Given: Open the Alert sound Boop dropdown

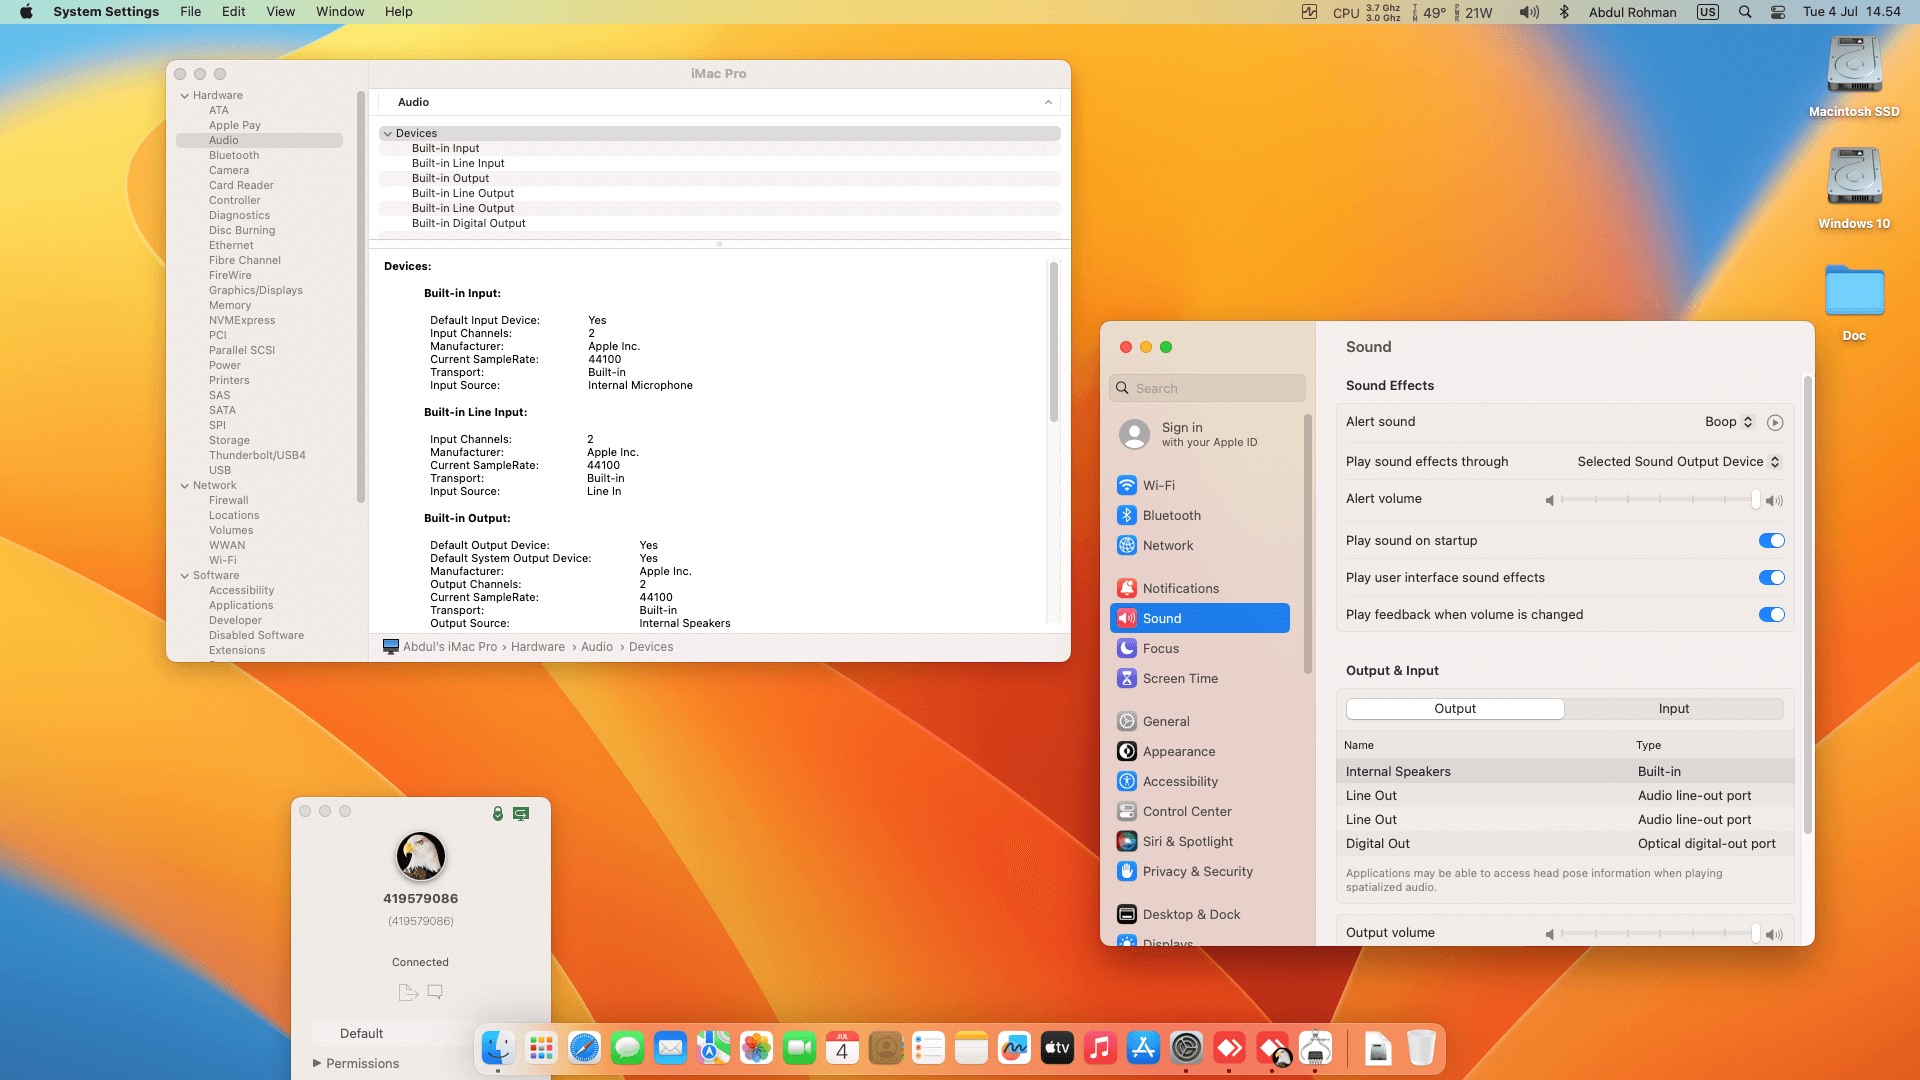Looking at the screenshot, I should click(x=1729, y=422).
